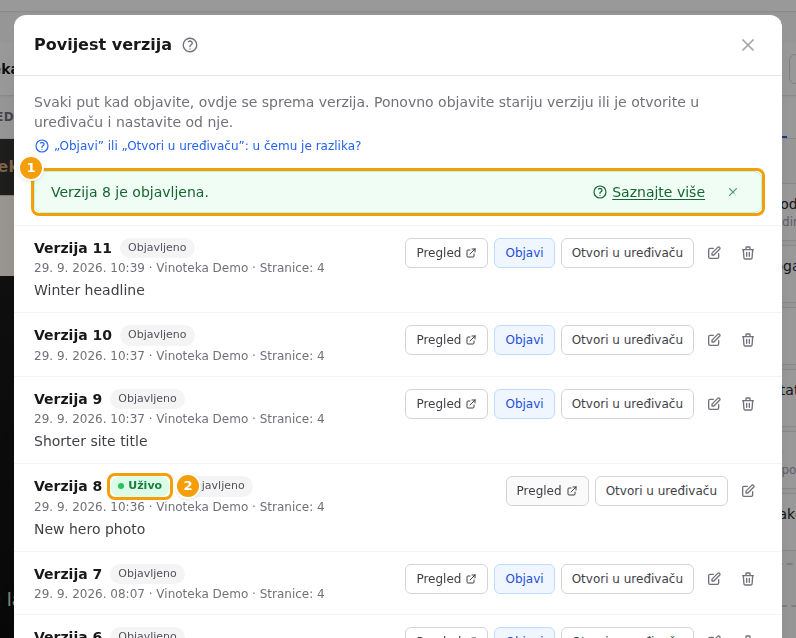
Task: Edit note for Verzija 9
Action: [x=714, y=404]
